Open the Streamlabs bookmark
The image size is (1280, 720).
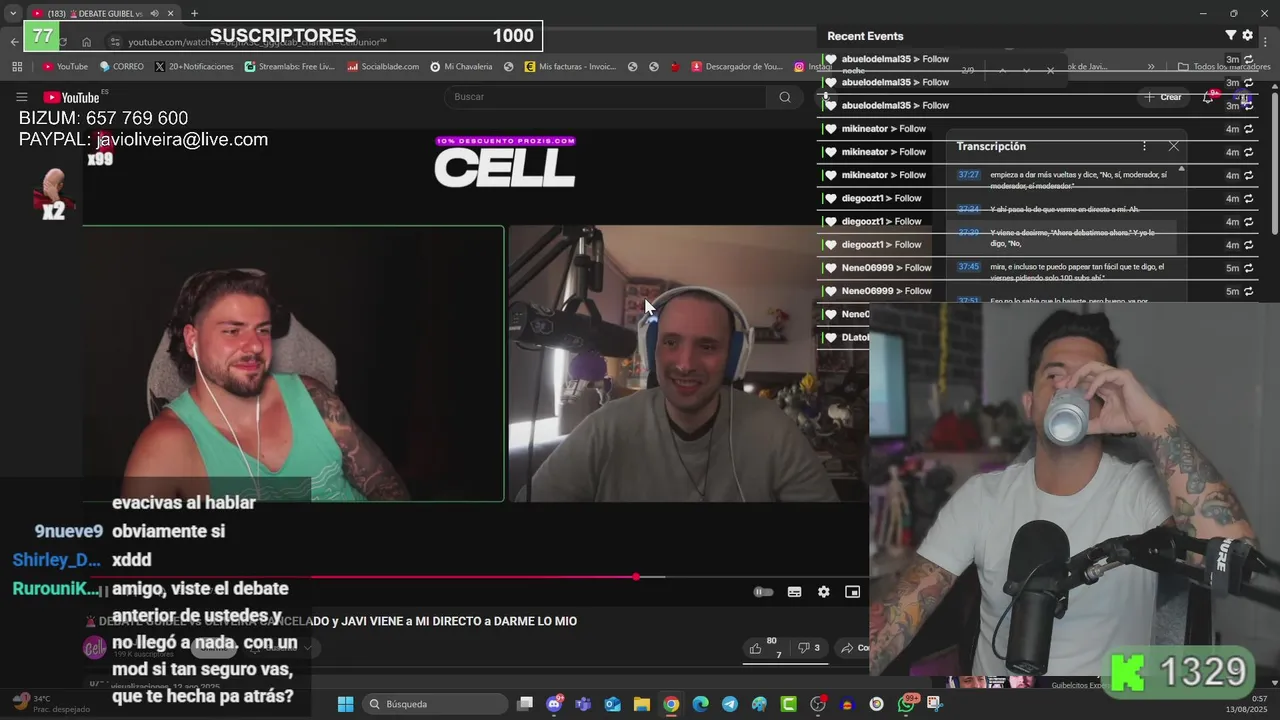click(x=289, y=67)
